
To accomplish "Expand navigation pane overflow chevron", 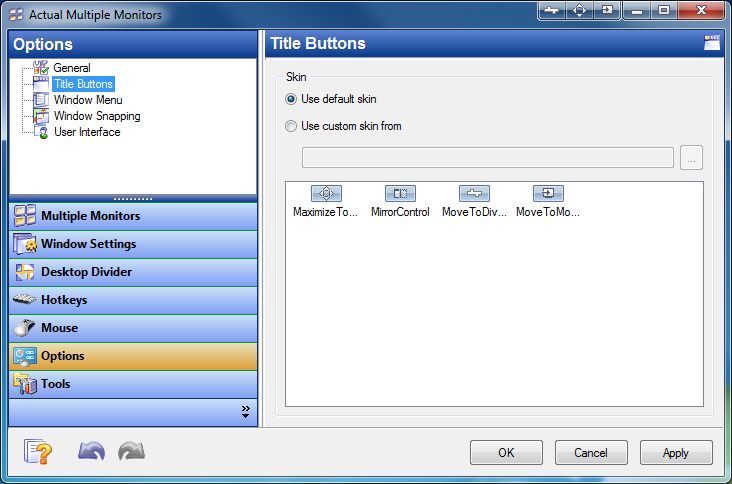I will [x=246, y=411].
